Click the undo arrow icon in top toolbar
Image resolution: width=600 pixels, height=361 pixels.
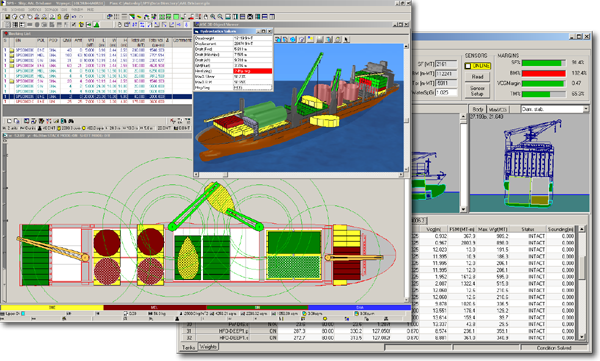coord(74,16)
